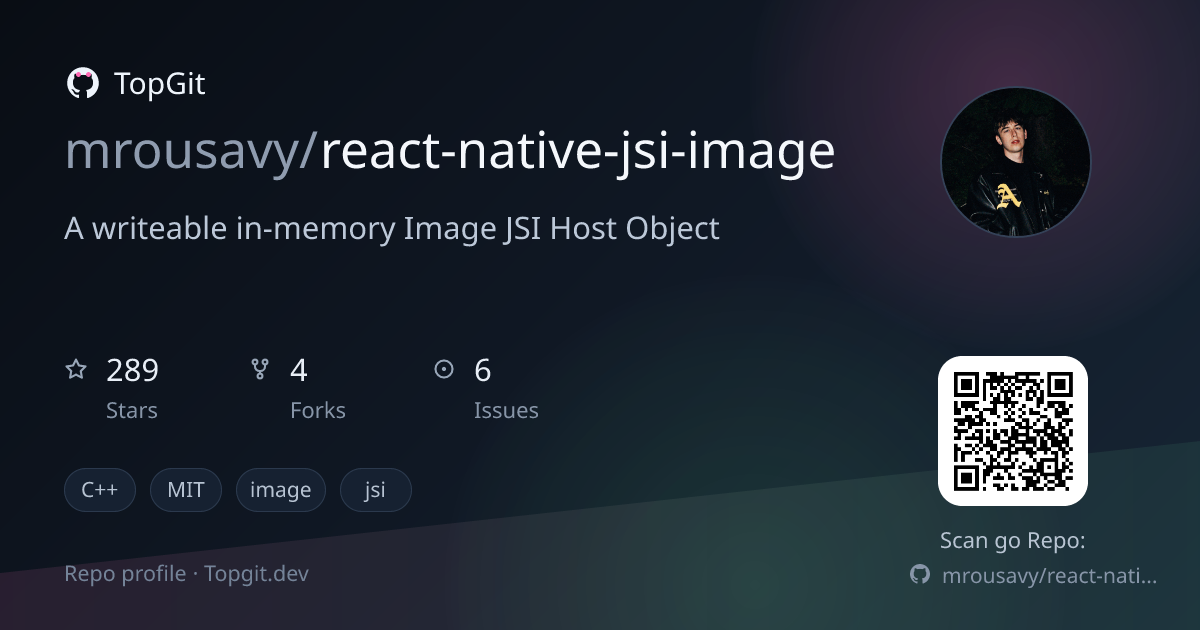Click the TopGit octocat logo icon
This screenshot has height=630, width=1200.
(x=82, y=84)
